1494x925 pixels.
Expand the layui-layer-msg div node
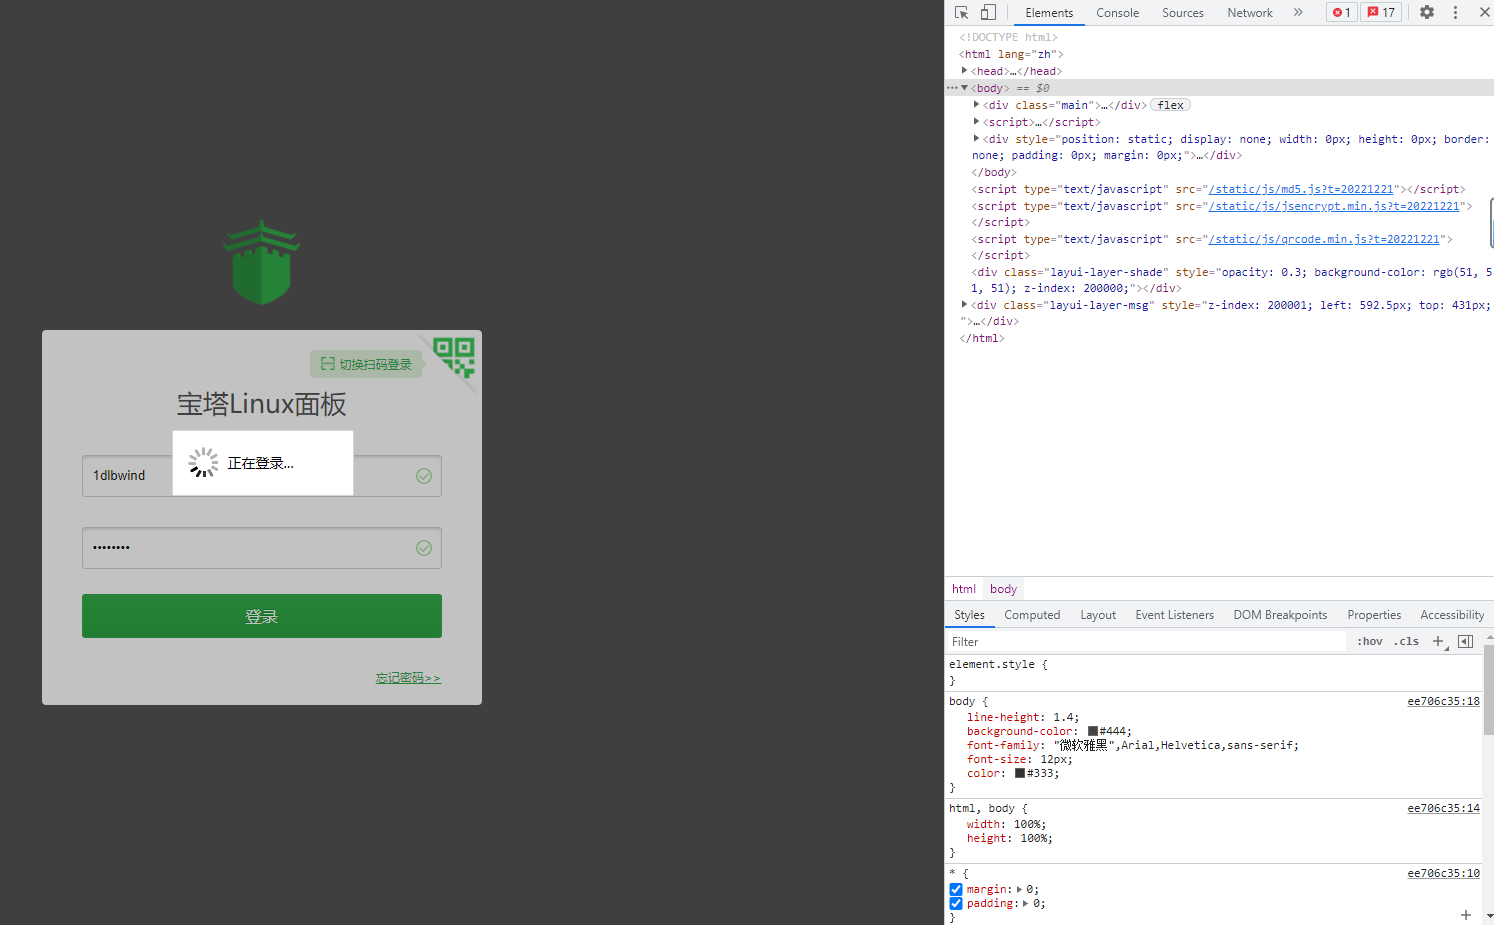coord(964,305)
